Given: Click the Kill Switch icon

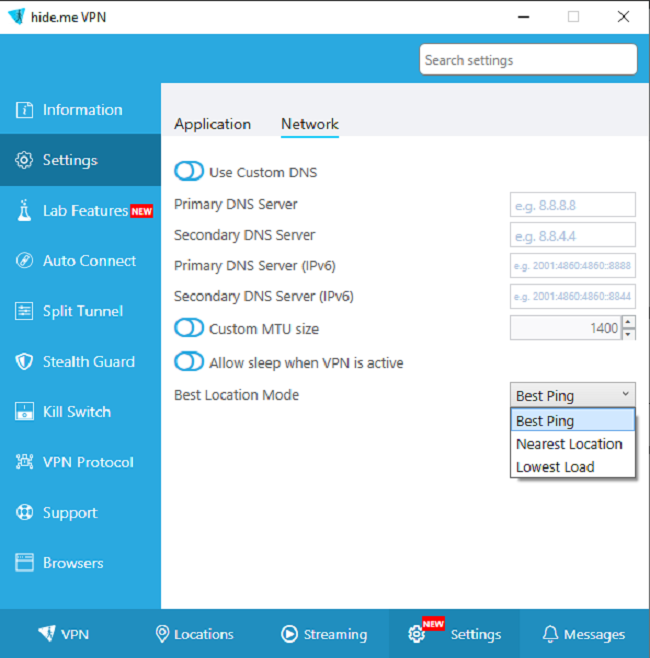Looking at the screenshot, I should click(x=24, y=411).
